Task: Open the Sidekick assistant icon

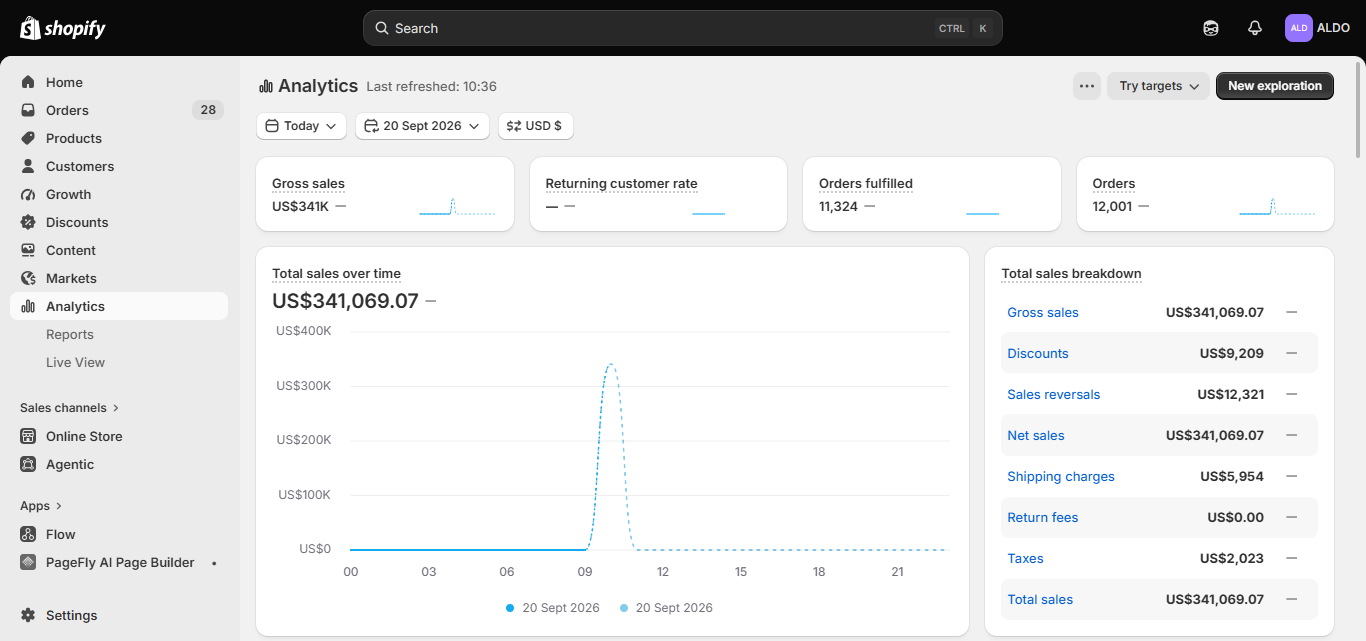Action: (1211, 28)
